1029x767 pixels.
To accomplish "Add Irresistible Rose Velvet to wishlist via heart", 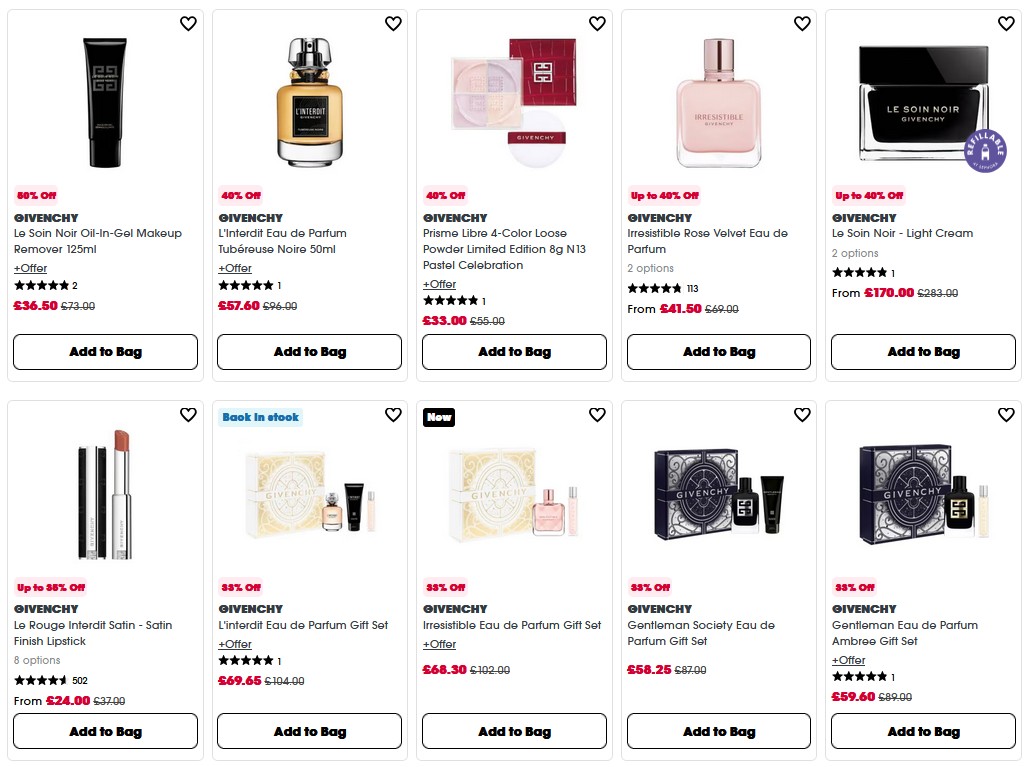I will tap(801, 23).
